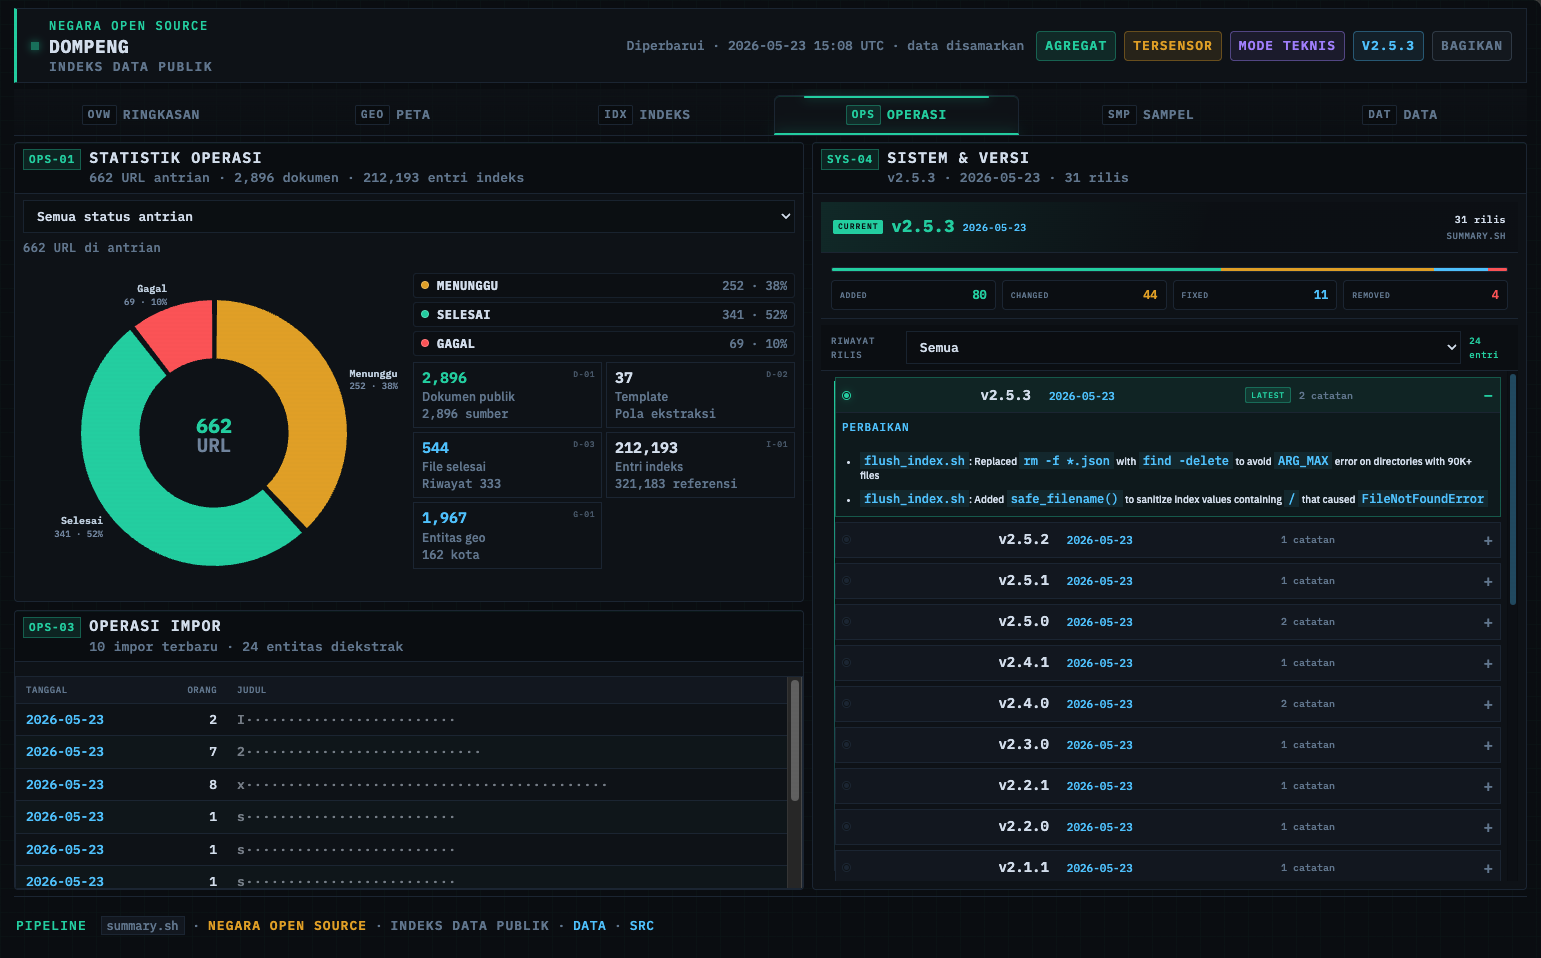Click the v2.2.1 row bullet icon
Viewport: 1541px width, 958px height.
click(846, 786)
